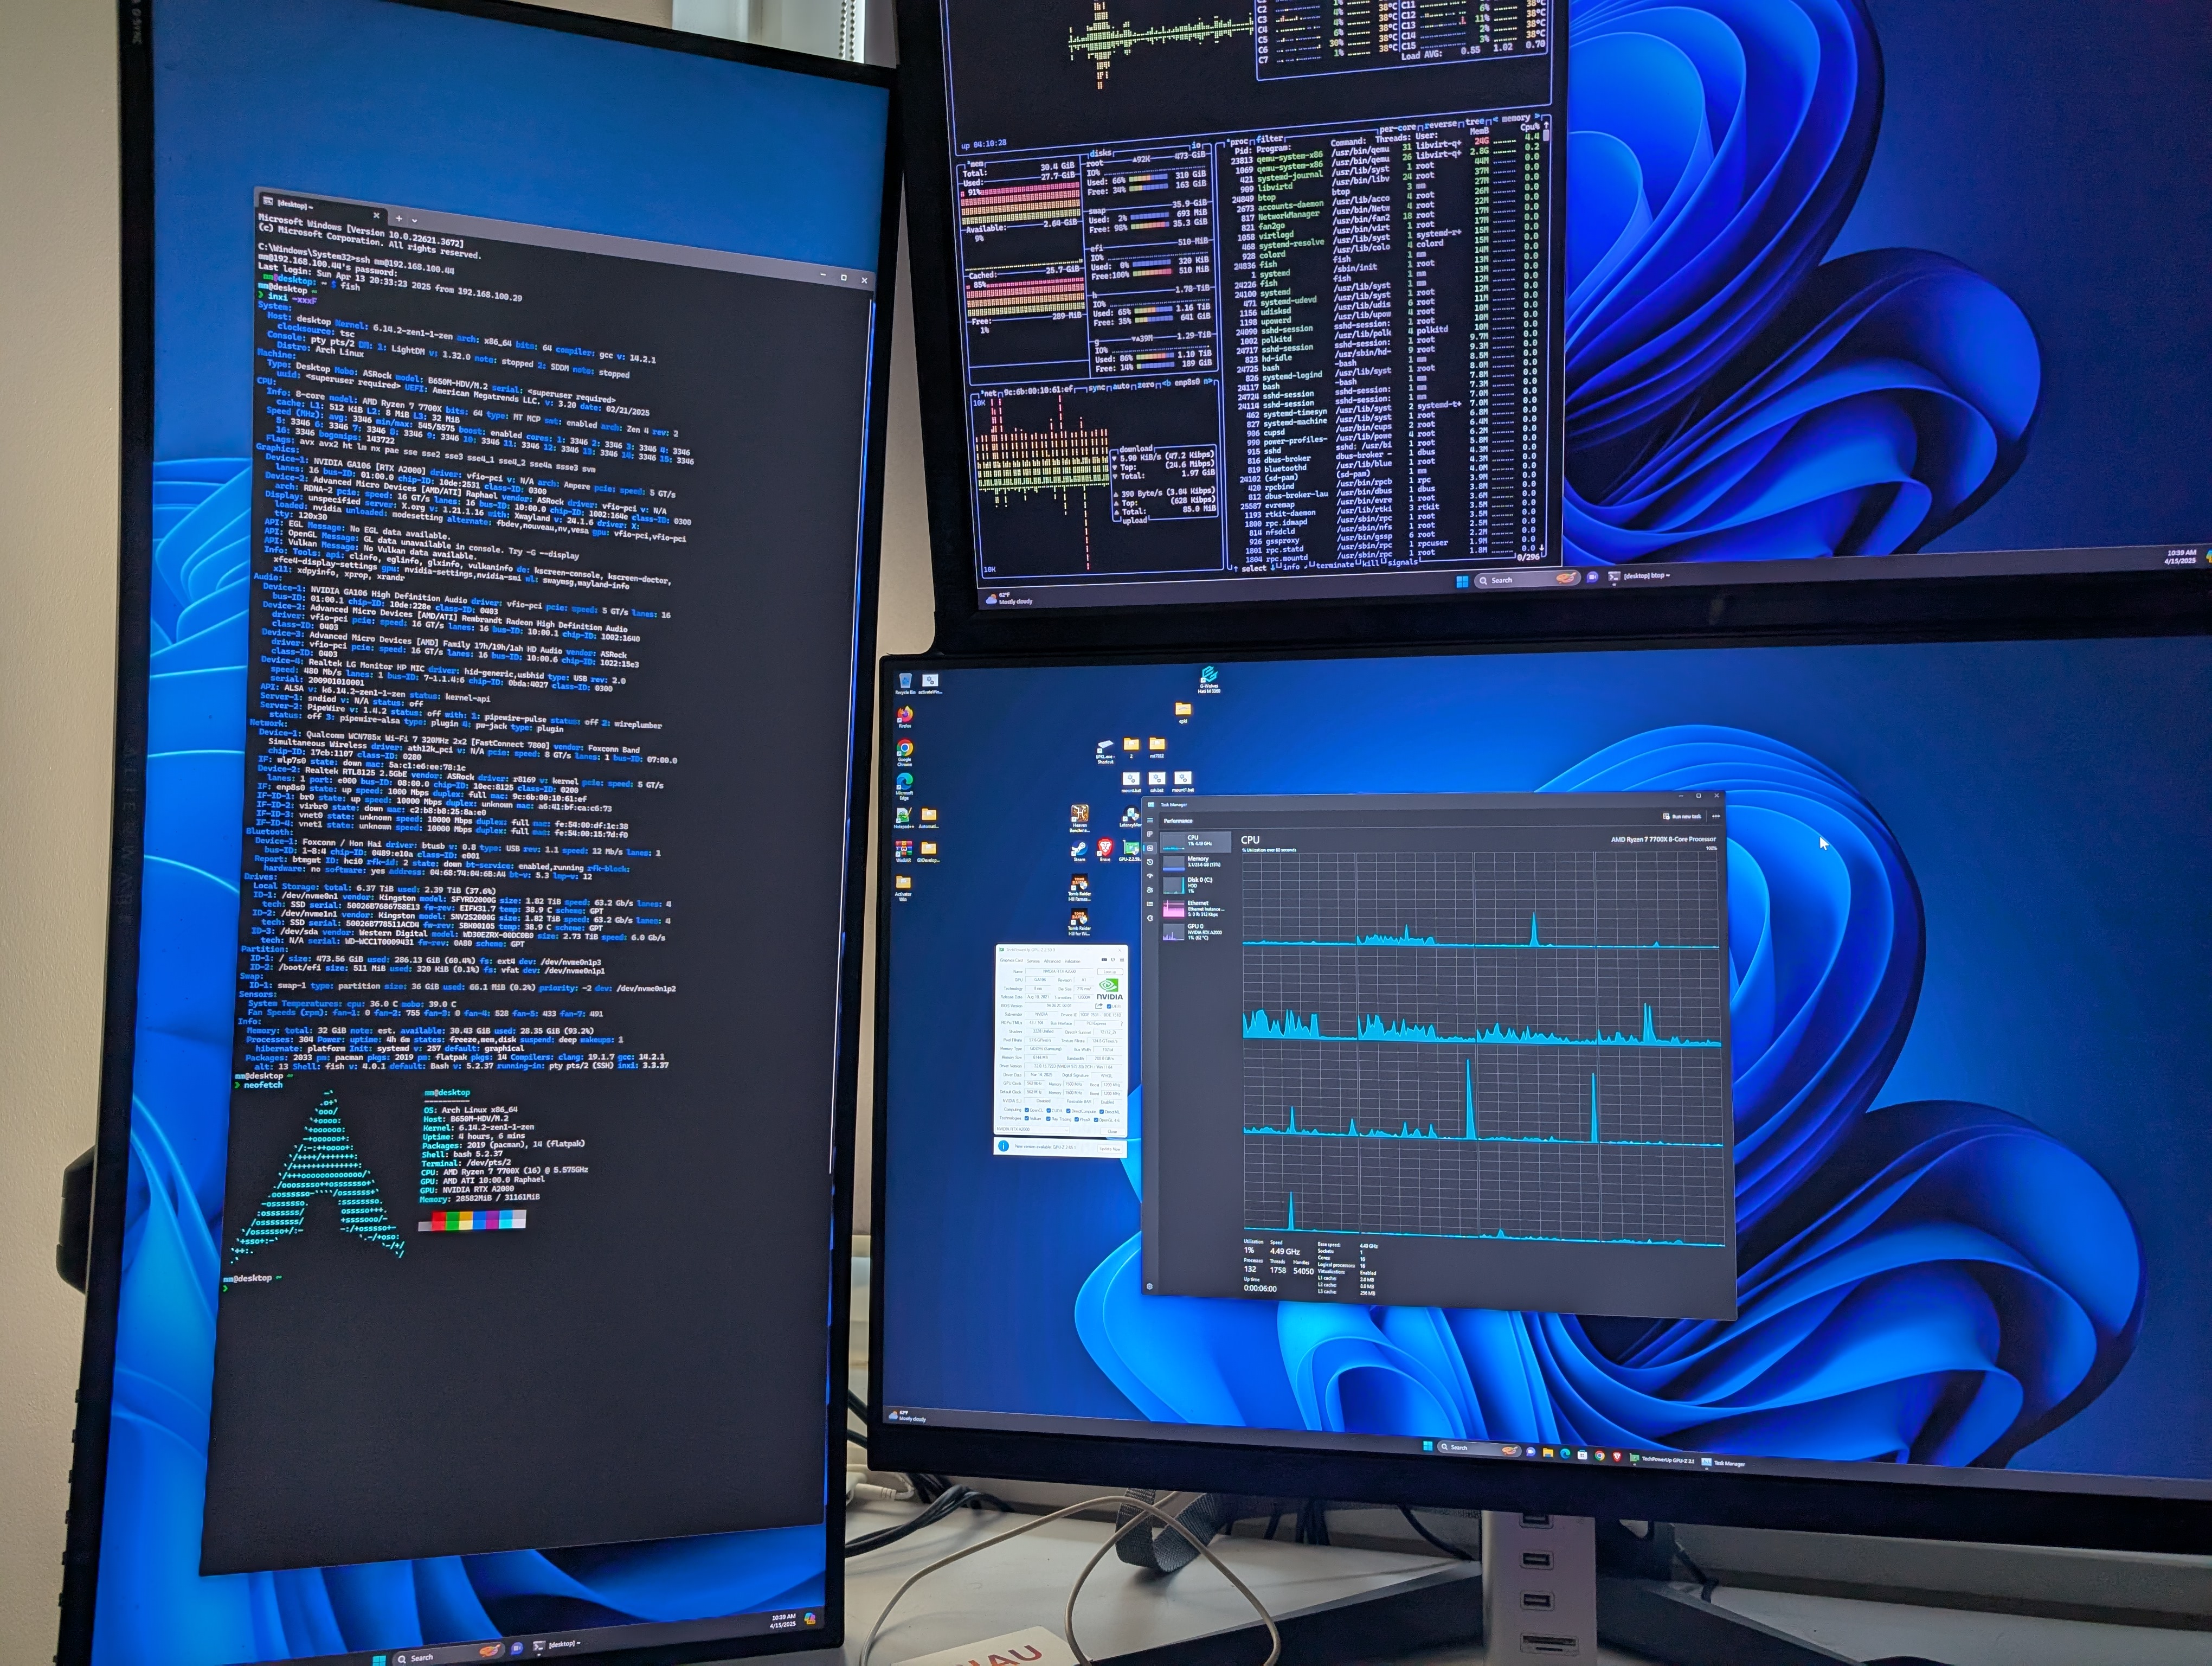2212x1666 pixels.
Task: Toggle Ray Tracing checkbox in GPU-Z
Action: [1048, 1119]
